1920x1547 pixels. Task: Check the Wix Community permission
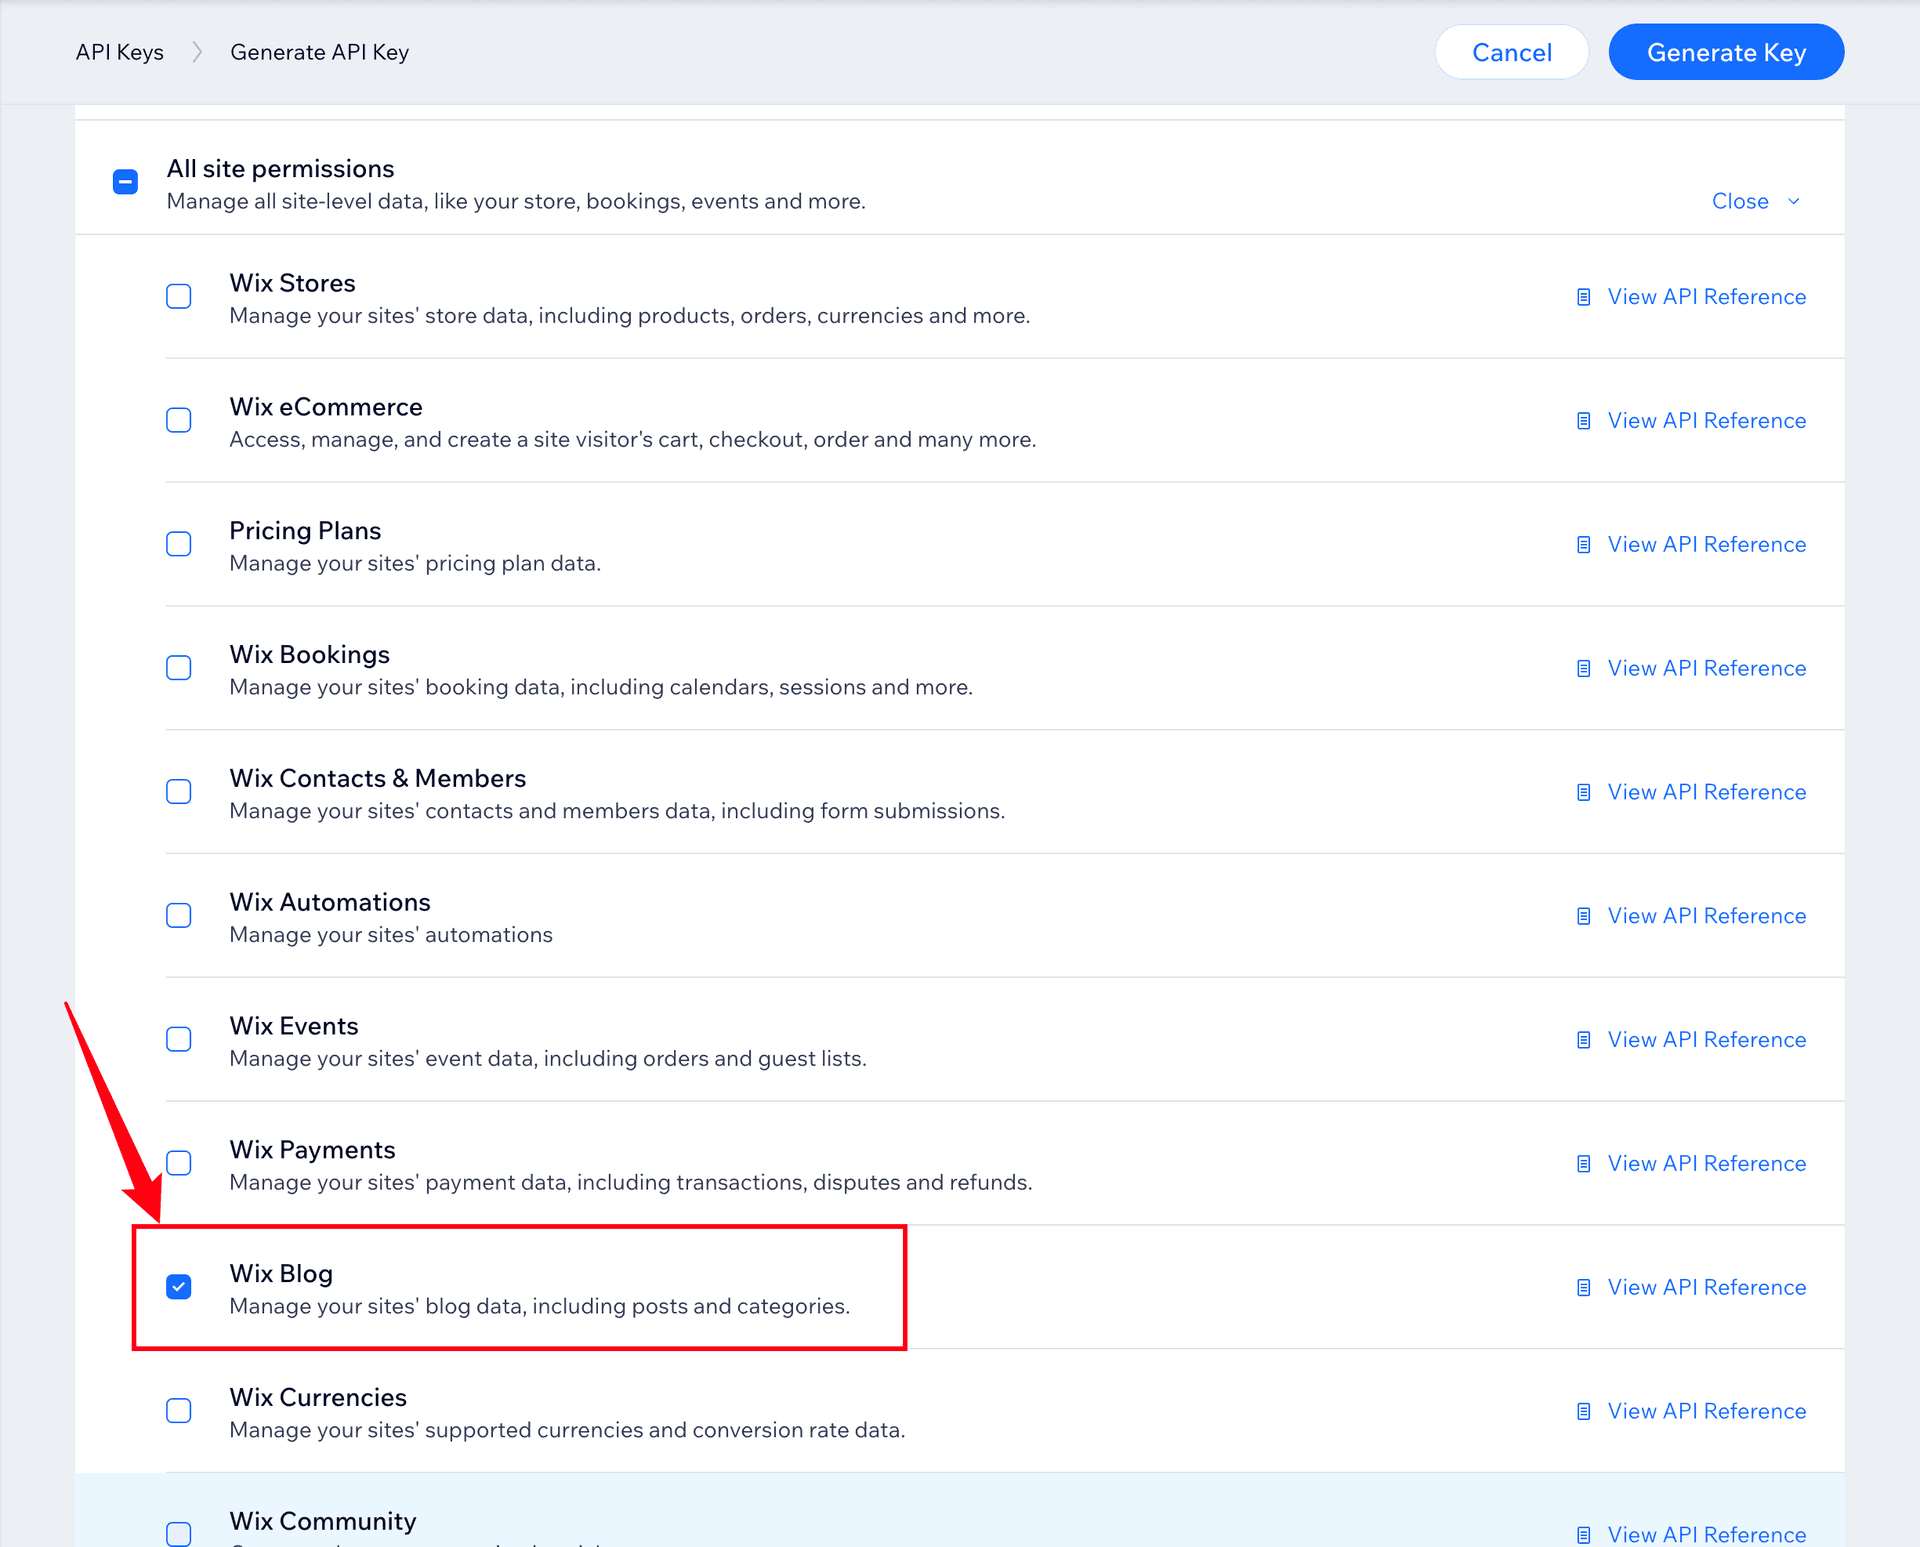click(178, 1533)
